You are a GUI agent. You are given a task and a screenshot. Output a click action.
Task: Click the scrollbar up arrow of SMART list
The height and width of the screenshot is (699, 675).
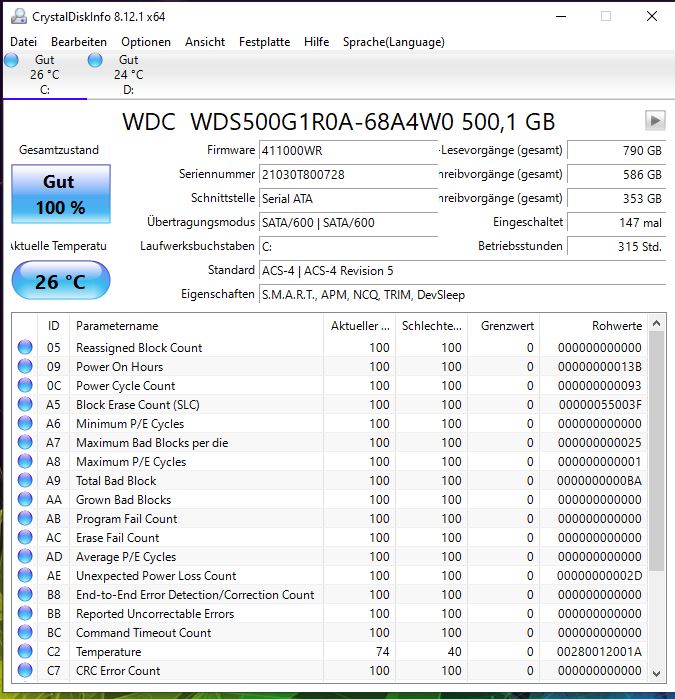click(656, 323)
